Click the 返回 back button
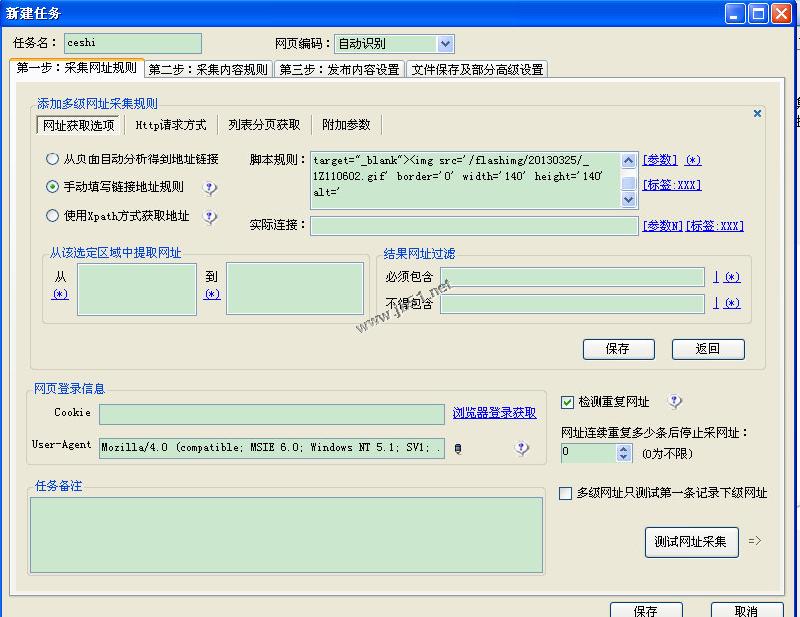Viewport: 800px width, 617px height. coord(708,349)
